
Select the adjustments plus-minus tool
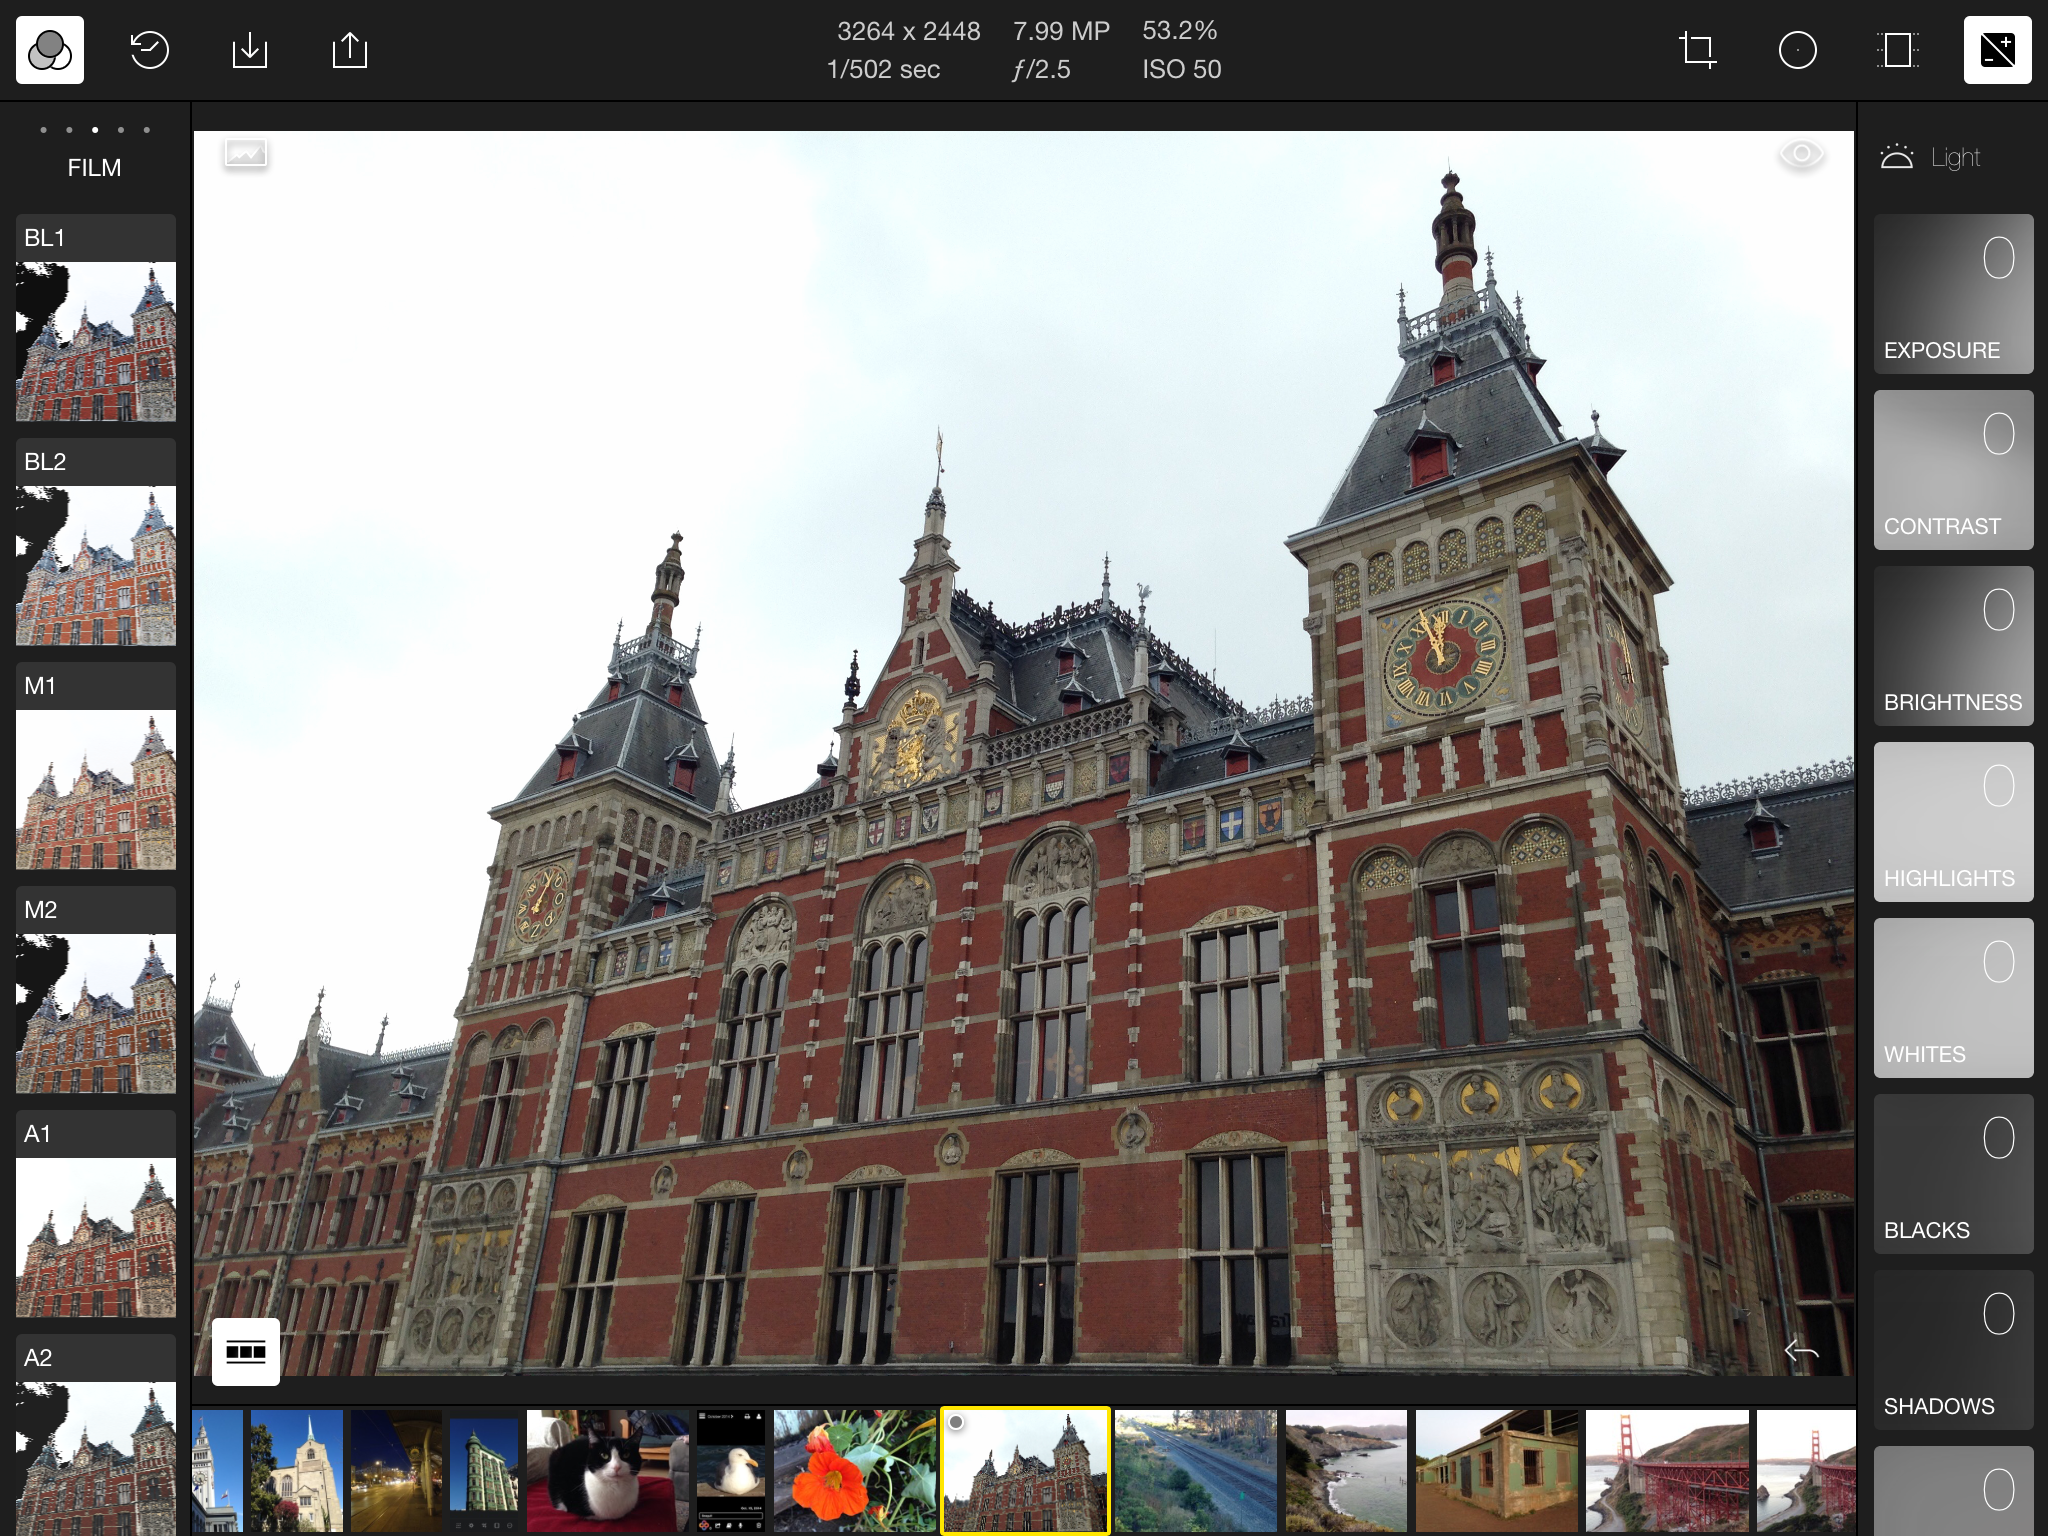(x=1998, y=50)
